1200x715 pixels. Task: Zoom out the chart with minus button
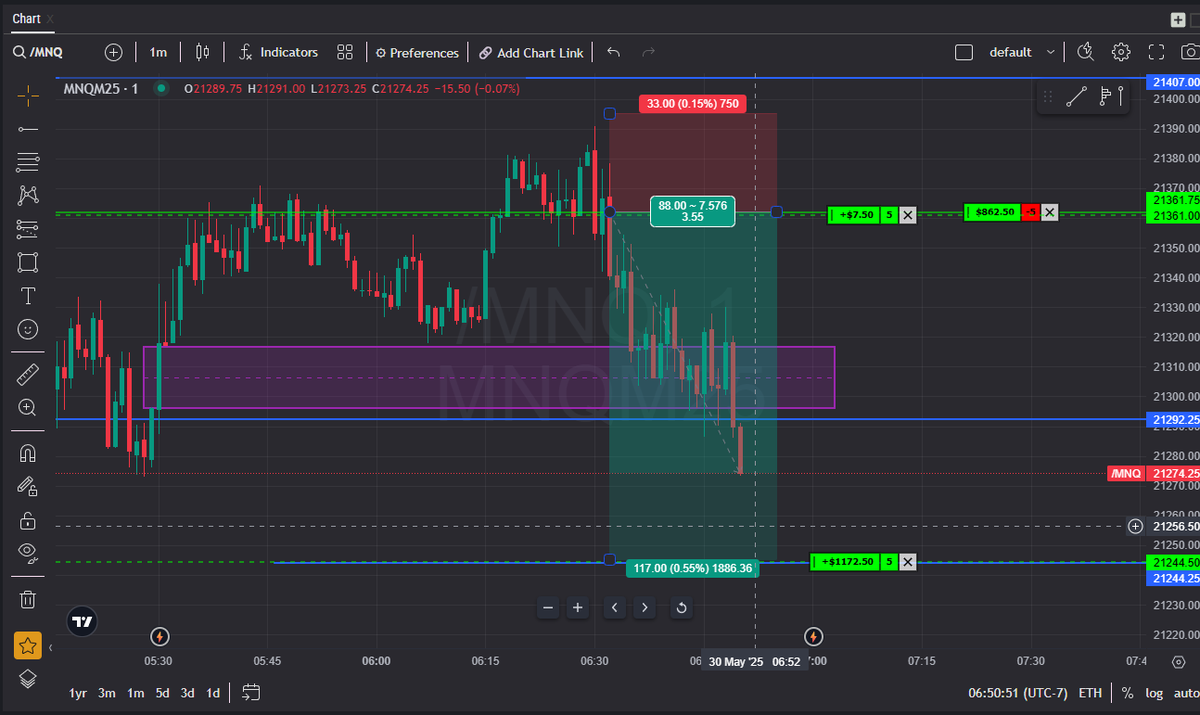547,607
